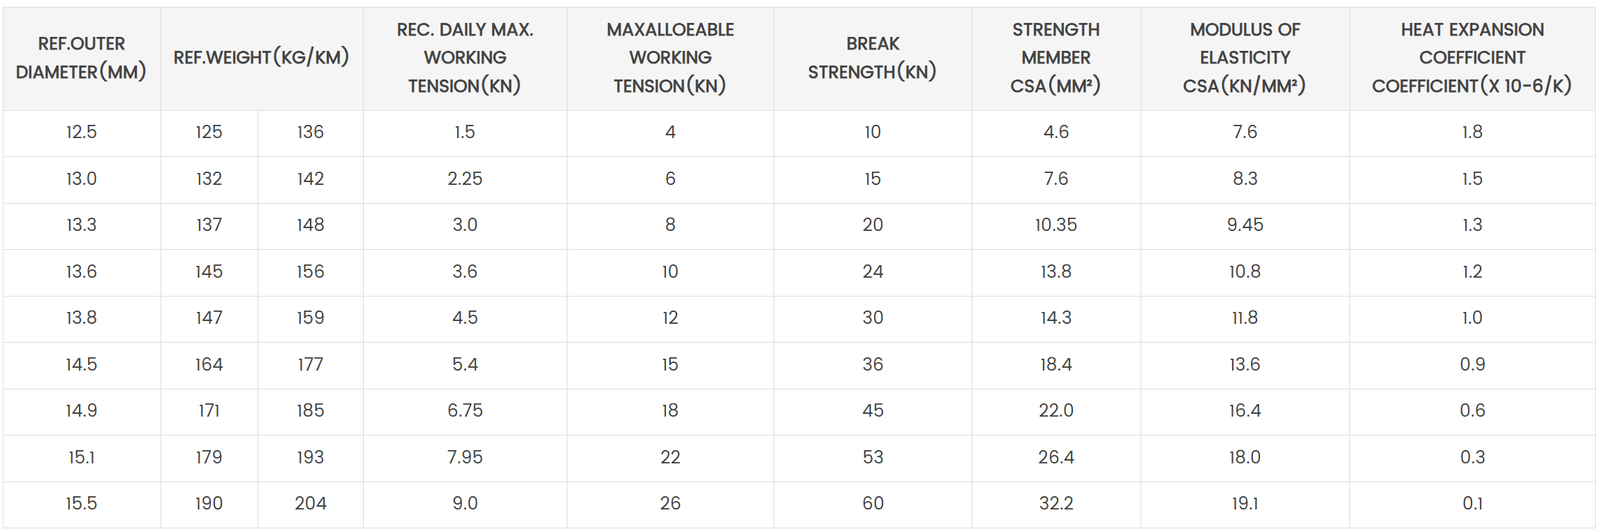Click the MAXALLOEABLE WORKING TENSION(KN) header
The height and width of the screenshot is (531, 1600).
click(x=670, y=58)
